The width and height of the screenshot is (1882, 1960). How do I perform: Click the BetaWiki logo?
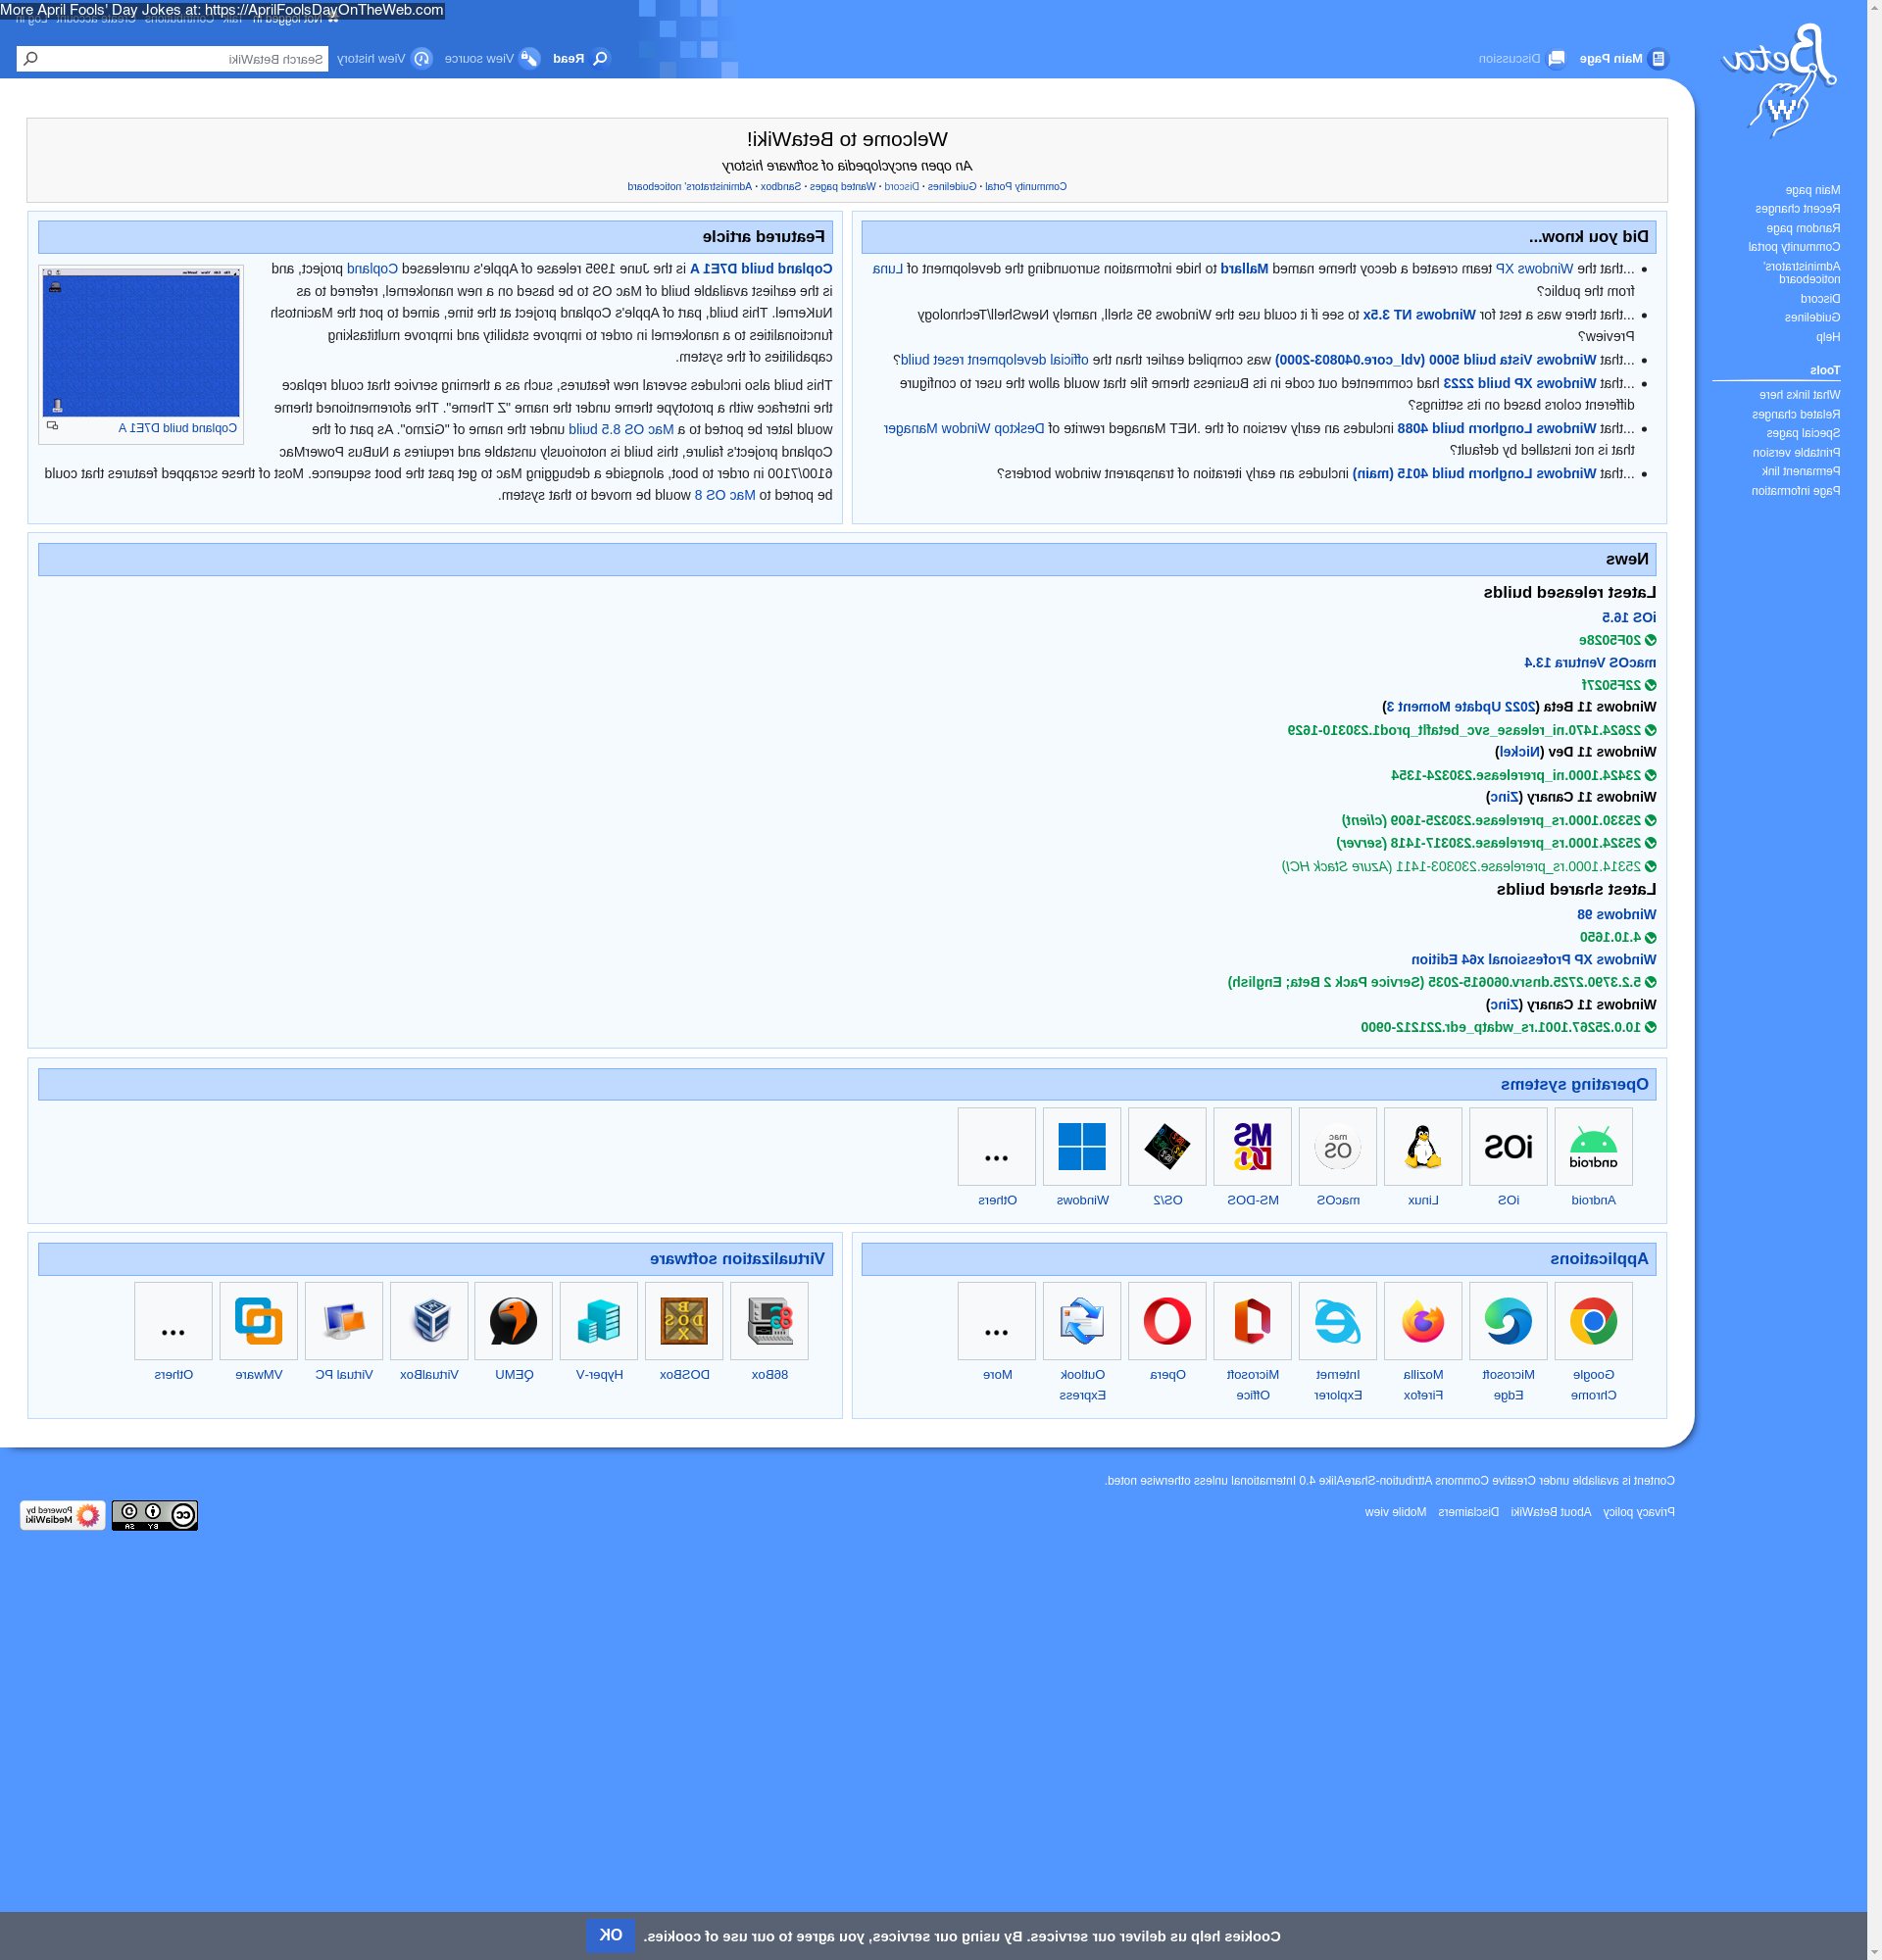click(1778, 80)
